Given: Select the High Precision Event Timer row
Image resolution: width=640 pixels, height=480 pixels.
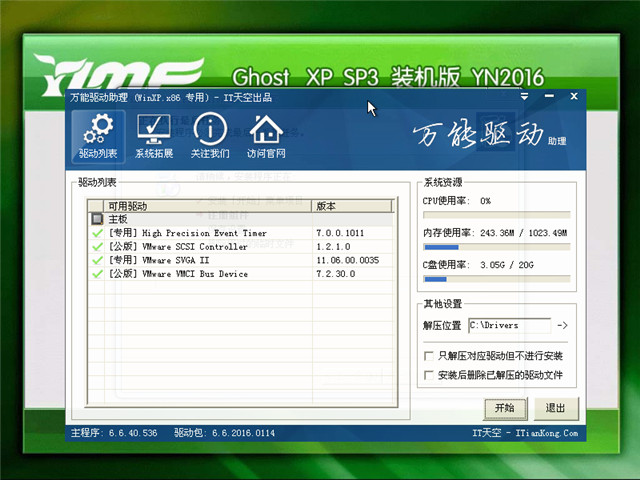Looking at the screenshot, I should 241,233.
